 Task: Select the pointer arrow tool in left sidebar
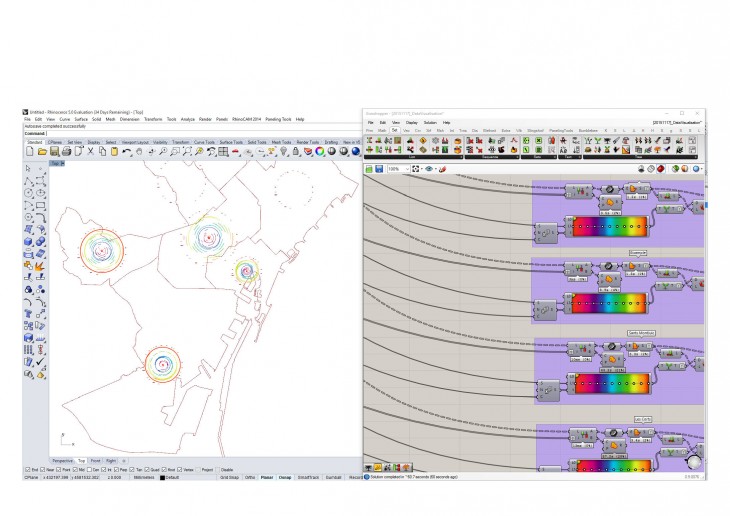click(27, 167)
